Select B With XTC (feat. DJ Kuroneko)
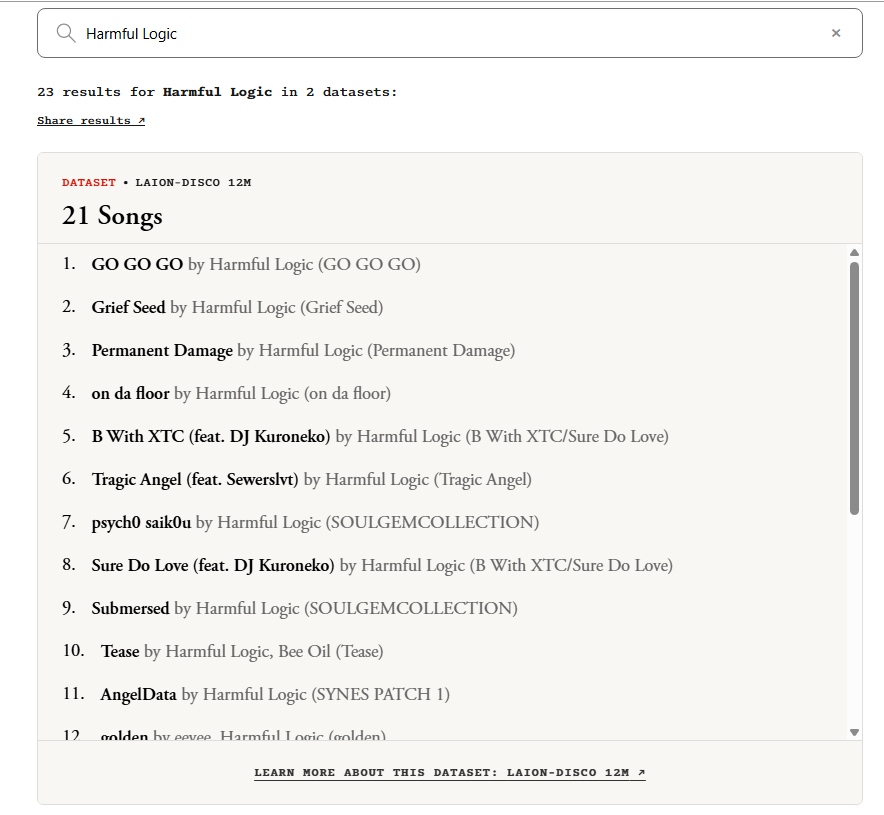This screenshot has height=815, width=884. point(211,436)
